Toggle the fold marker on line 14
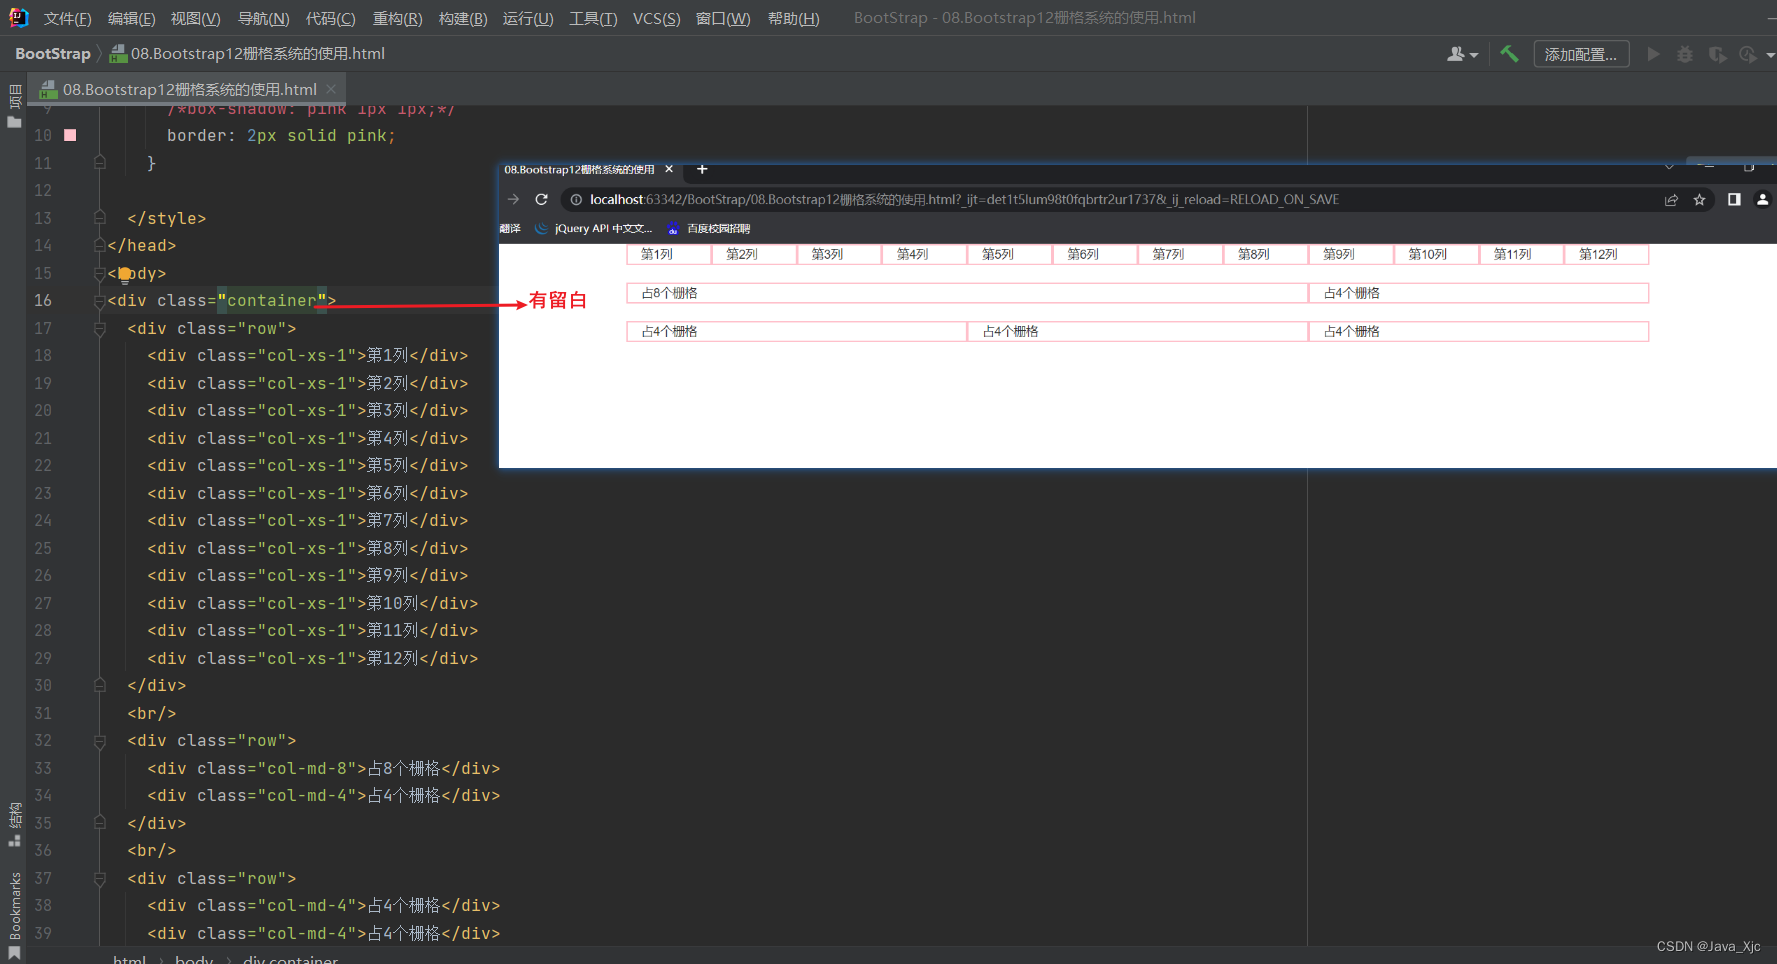The width and height of the screenshot is (1777, 964). pyautogui.click(x=99, y=245)
